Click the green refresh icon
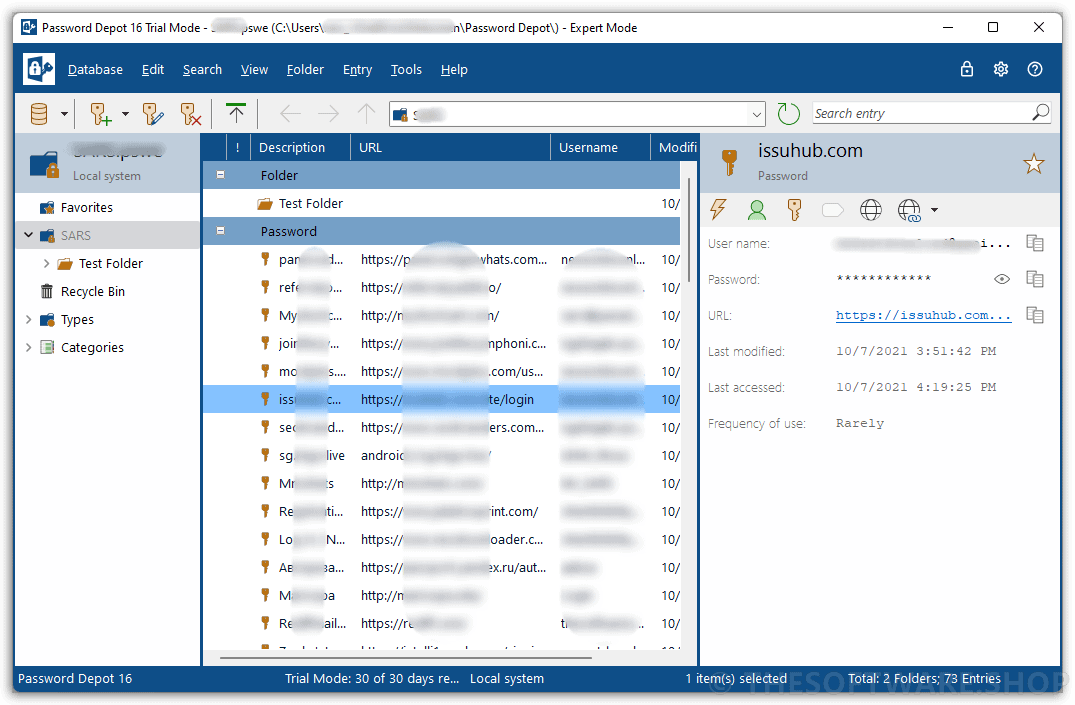The height and width of the screenshot is (705, 1075). [x=788, y=114]
